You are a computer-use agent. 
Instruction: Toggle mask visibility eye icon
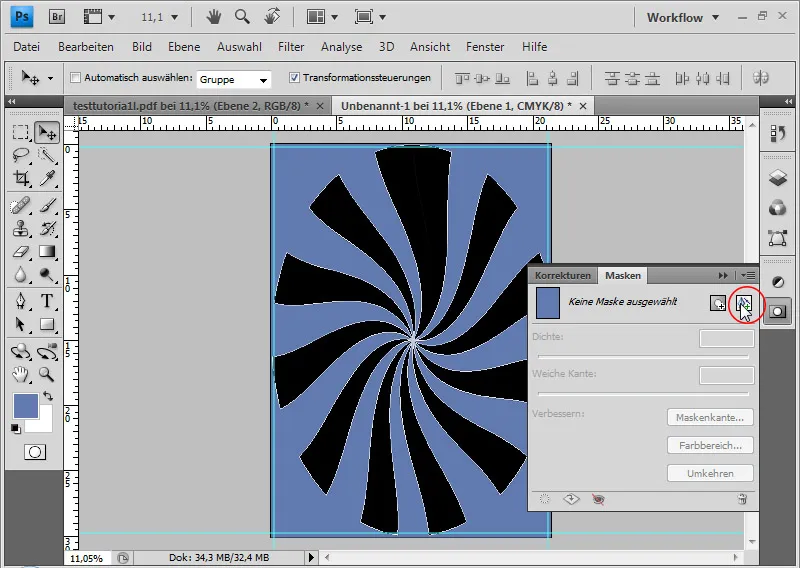[598, 499]
